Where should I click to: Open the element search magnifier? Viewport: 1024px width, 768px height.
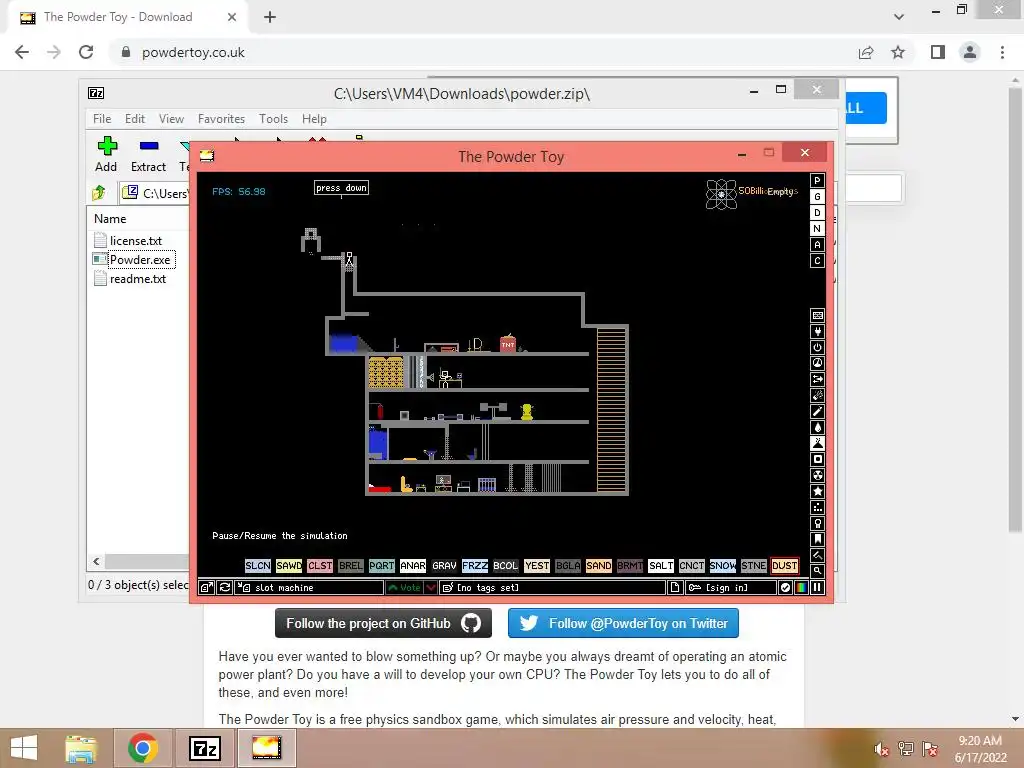[817, 571]
